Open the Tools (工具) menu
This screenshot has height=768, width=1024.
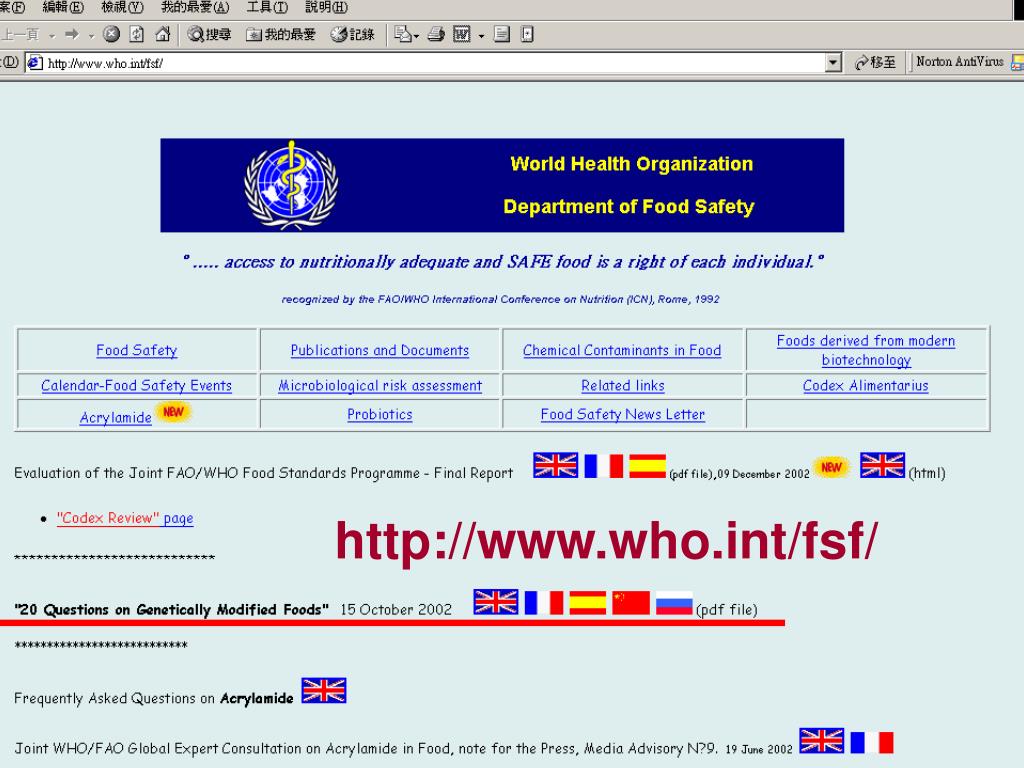pos(267,7)
